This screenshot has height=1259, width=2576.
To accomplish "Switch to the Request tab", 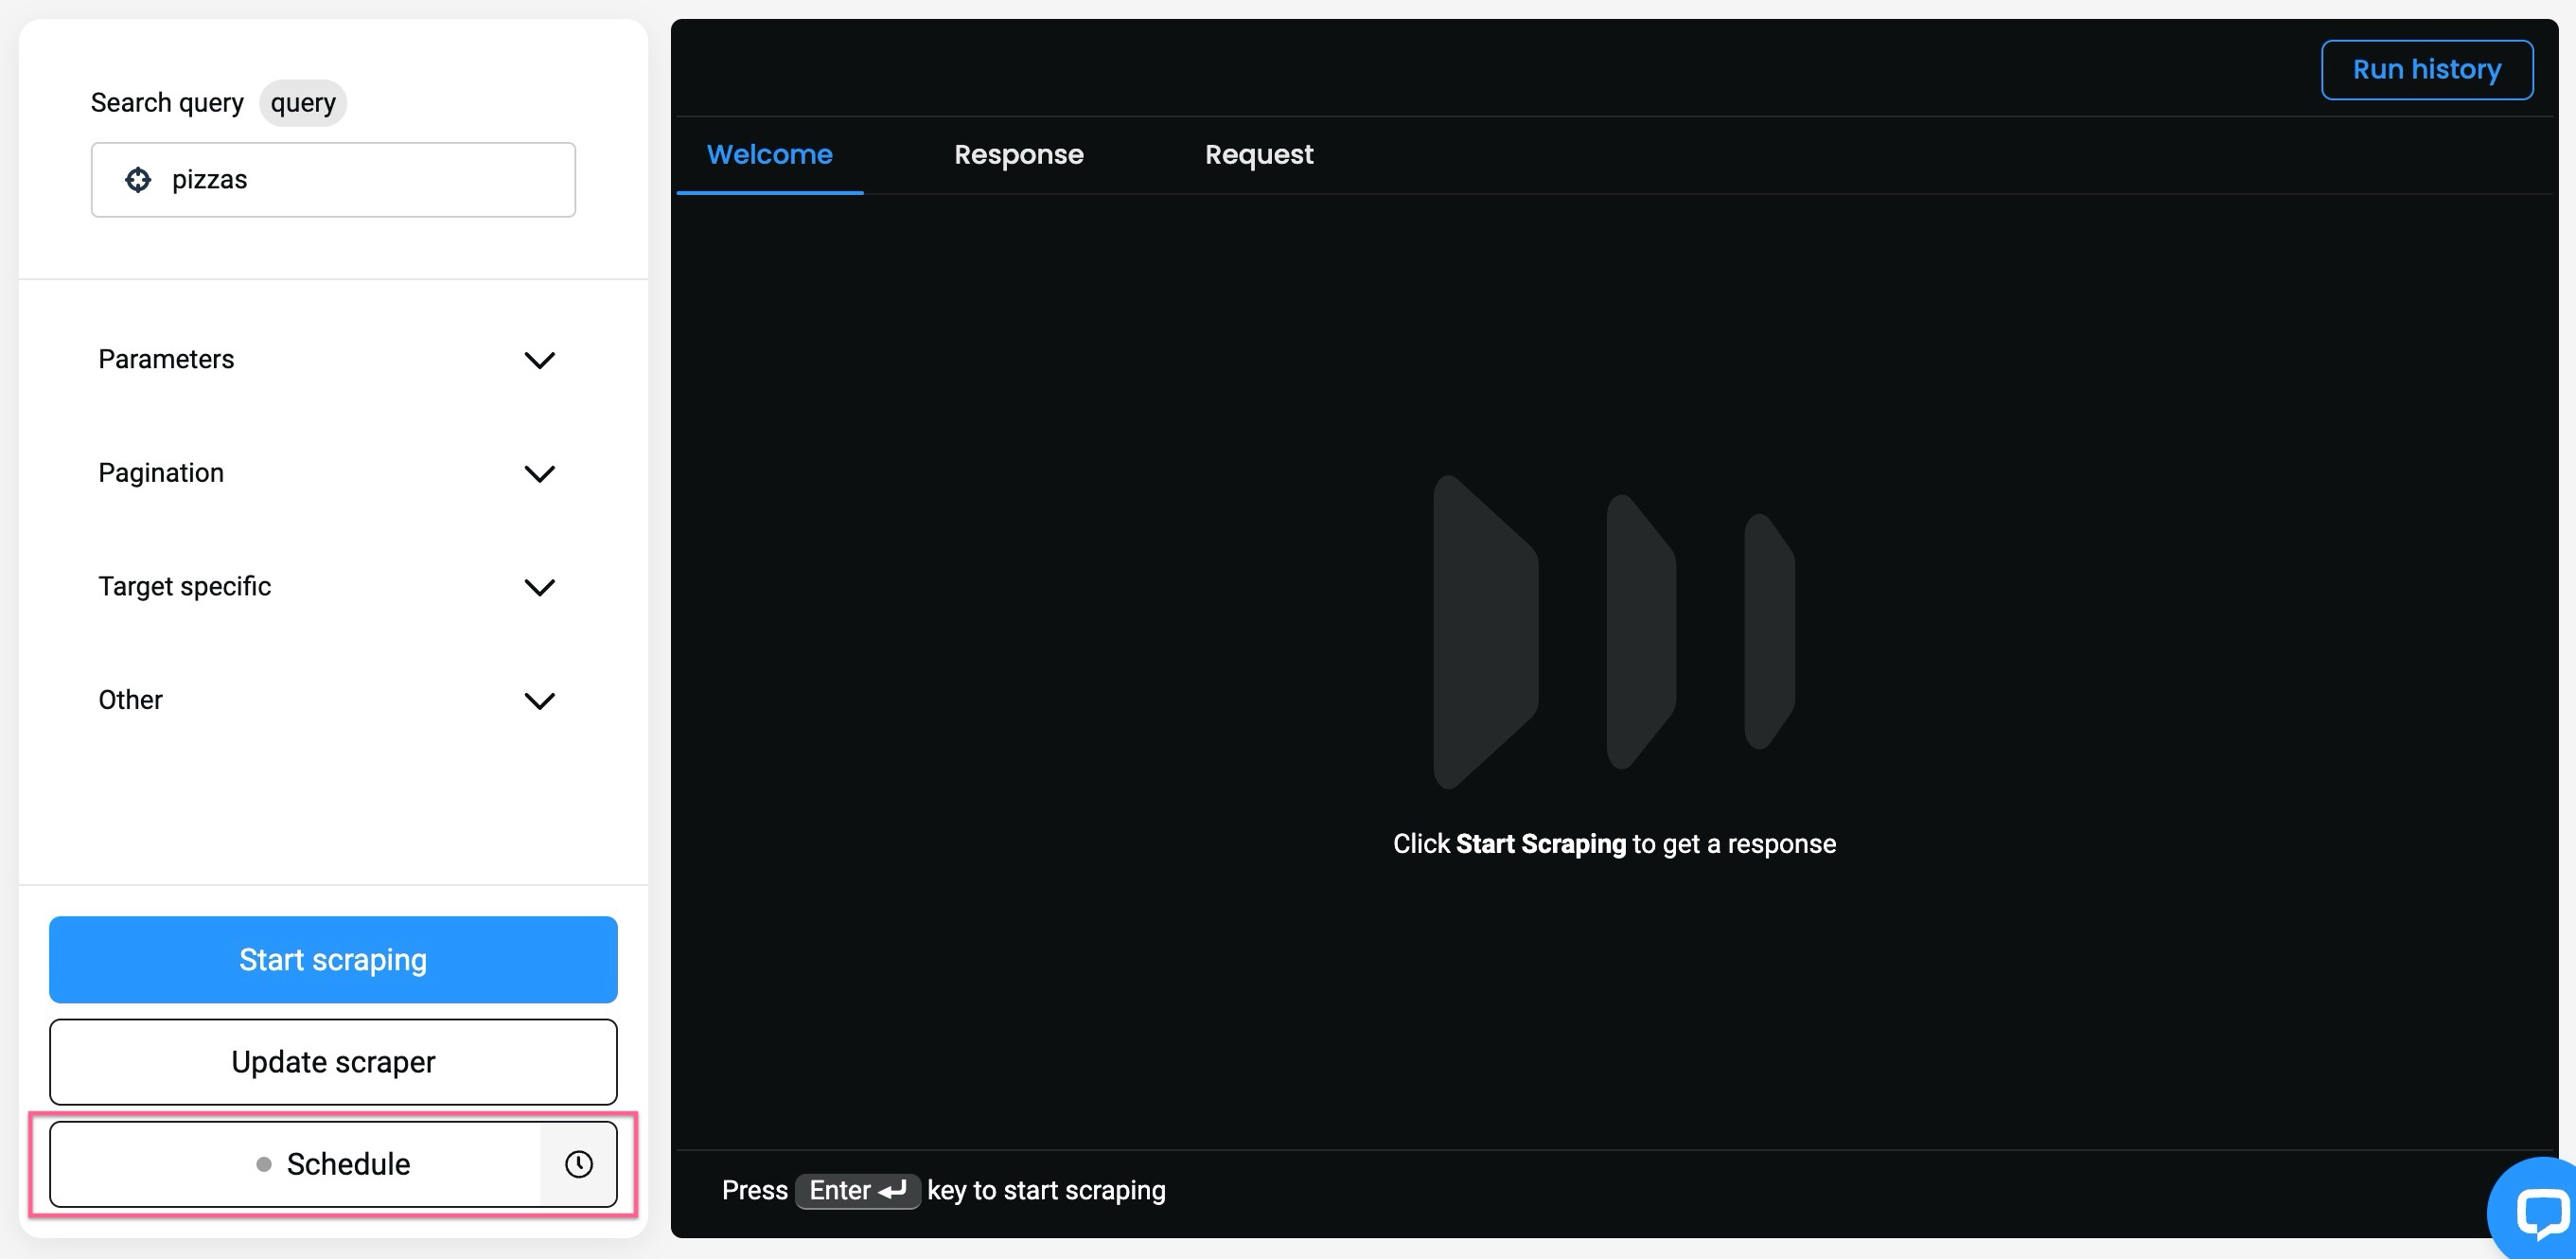I will 1259,154.
